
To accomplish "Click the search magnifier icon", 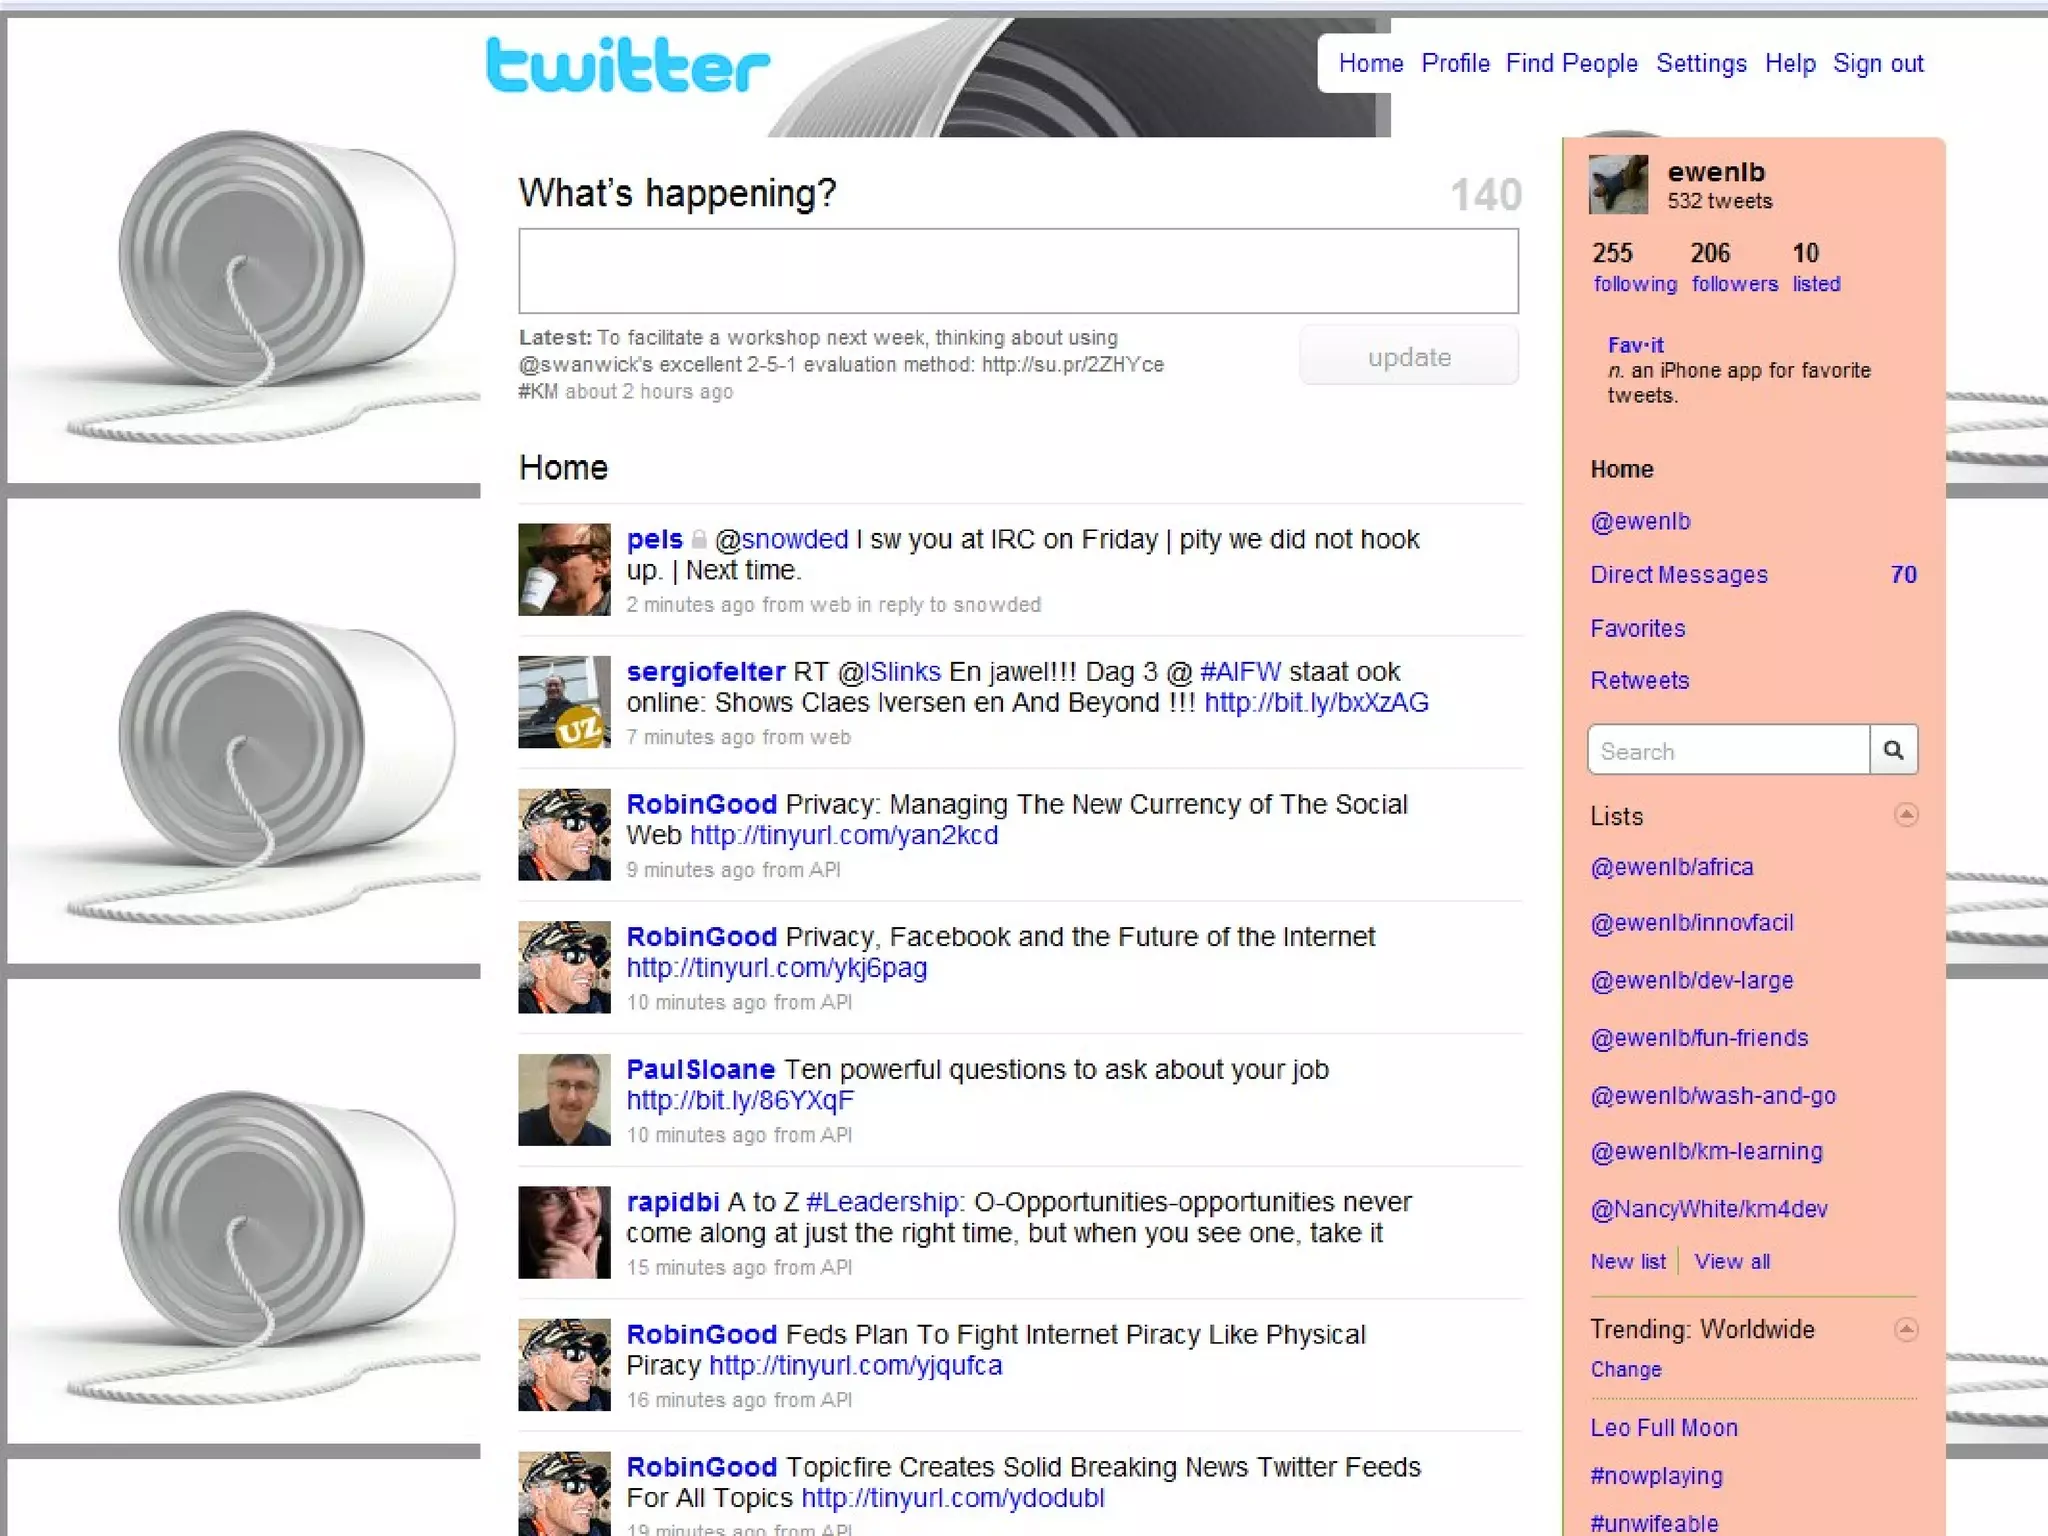I will [1893, 750].
